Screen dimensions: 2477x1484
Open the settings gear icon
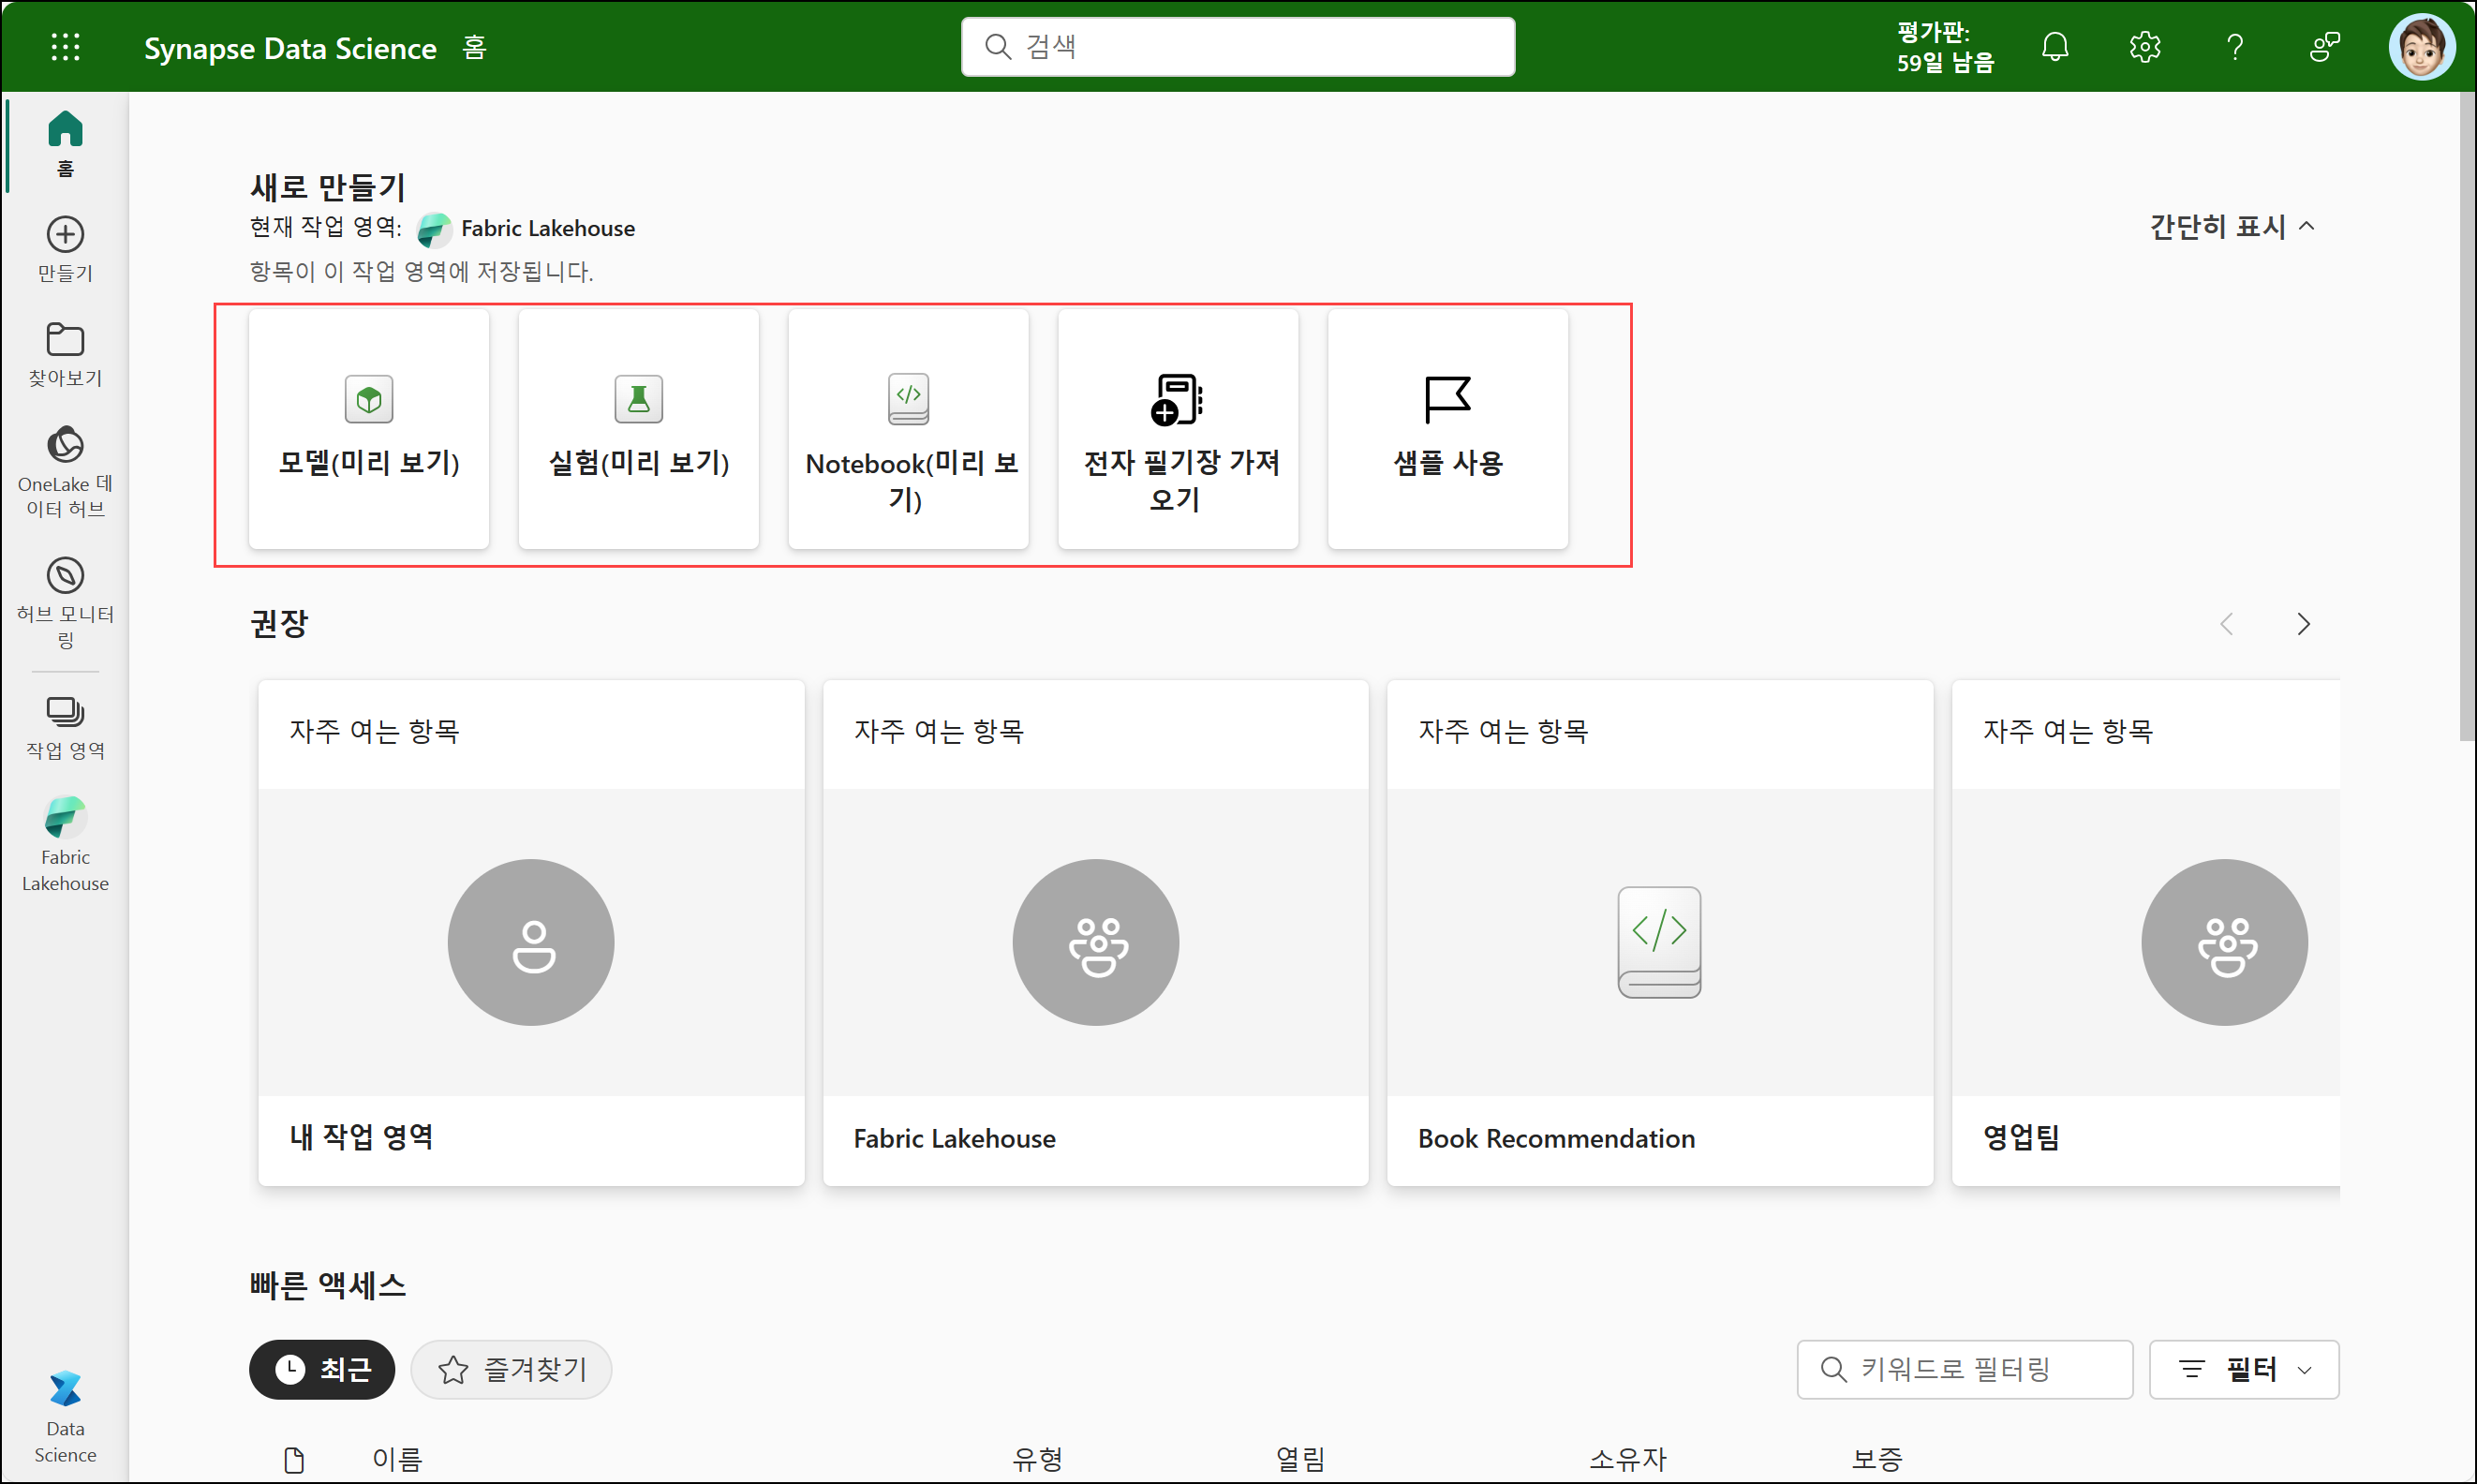pyautogui.click(x=2144, y=47)
